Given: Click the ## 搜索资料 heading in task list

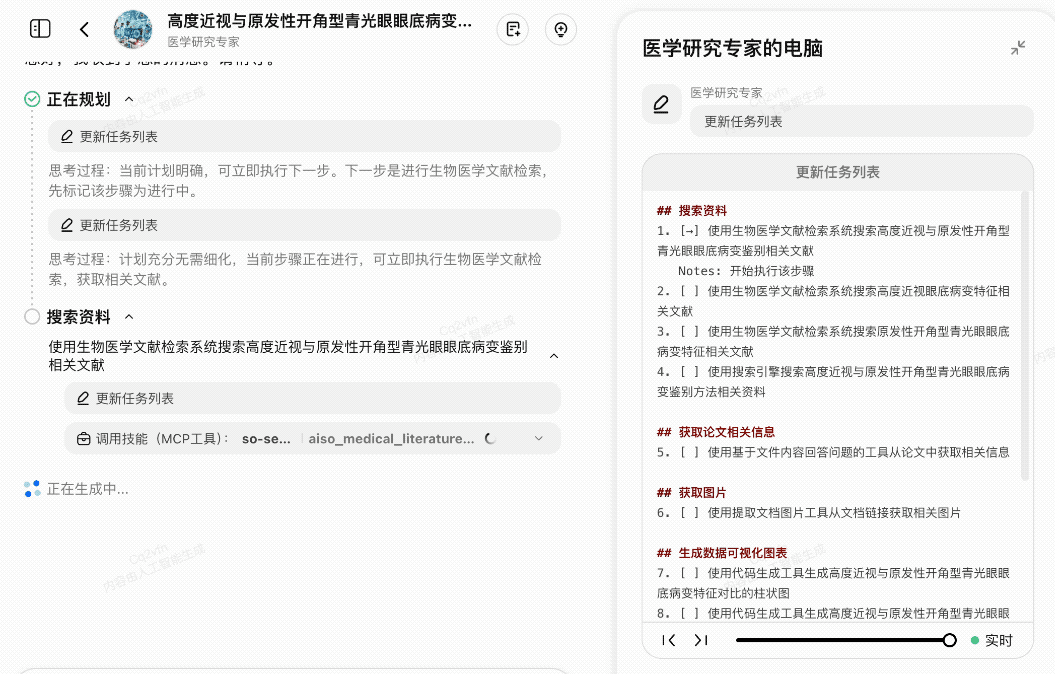Looking at the screenshot, I should 692,211.
